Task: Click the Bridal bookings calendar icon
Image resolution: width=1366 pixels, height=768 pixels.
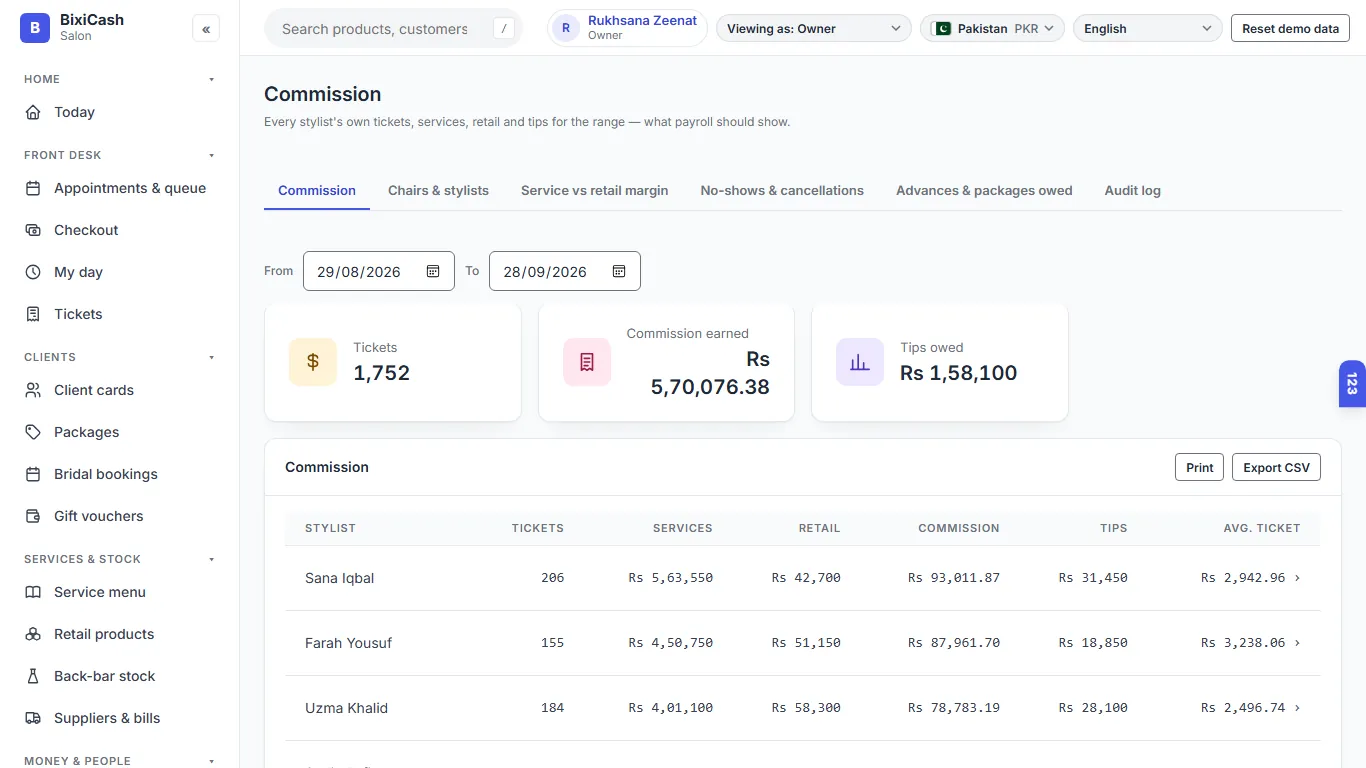Action: pyautogui.click(x=33, y=474)
